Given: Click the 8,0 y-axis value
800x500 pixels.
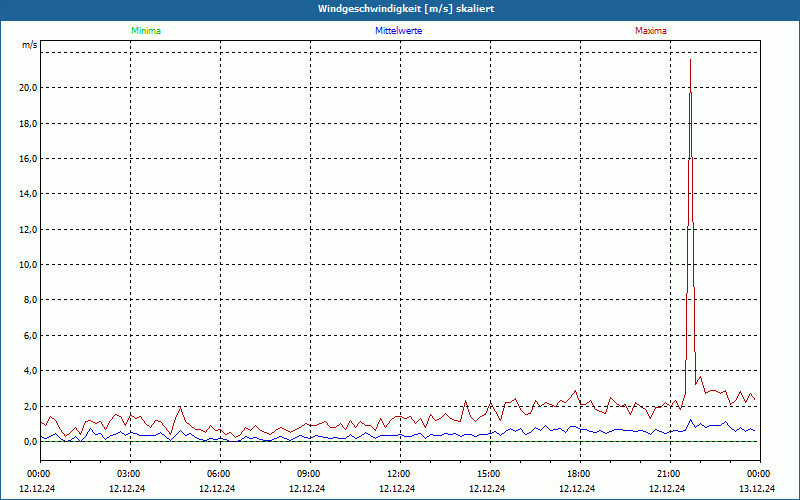Looking at the screenshot, I should coord(30,300).
